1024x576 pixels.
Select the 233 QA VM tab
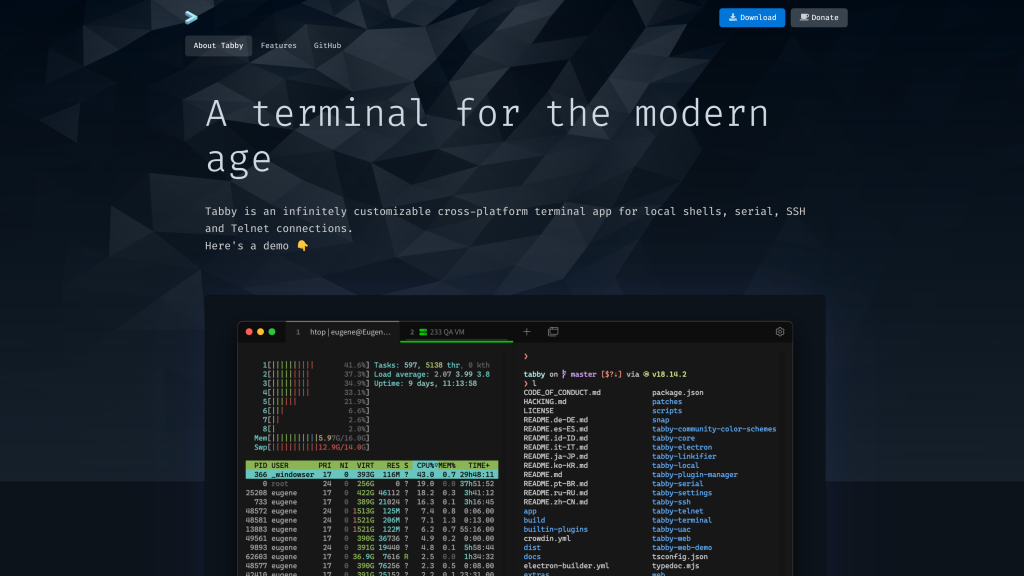[x=456, y=332]
